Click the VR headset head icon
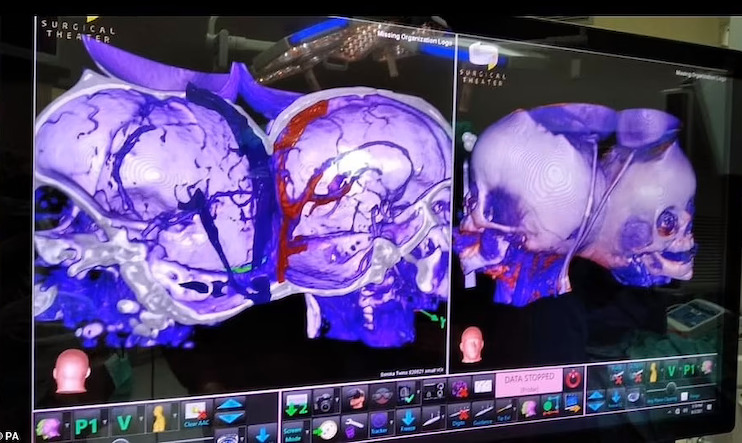742x443 pixels. tap(355, 399)
